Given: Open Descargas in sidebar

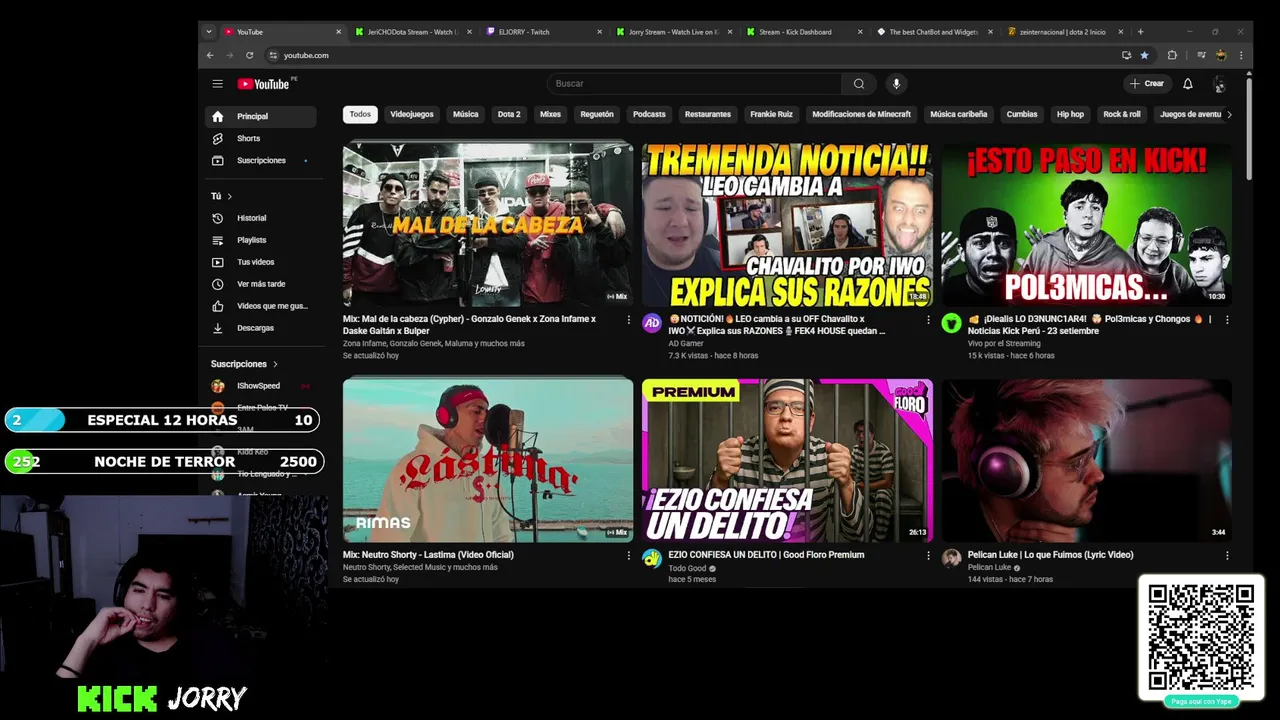Looking at the screenshot, I should pos(261,328).
